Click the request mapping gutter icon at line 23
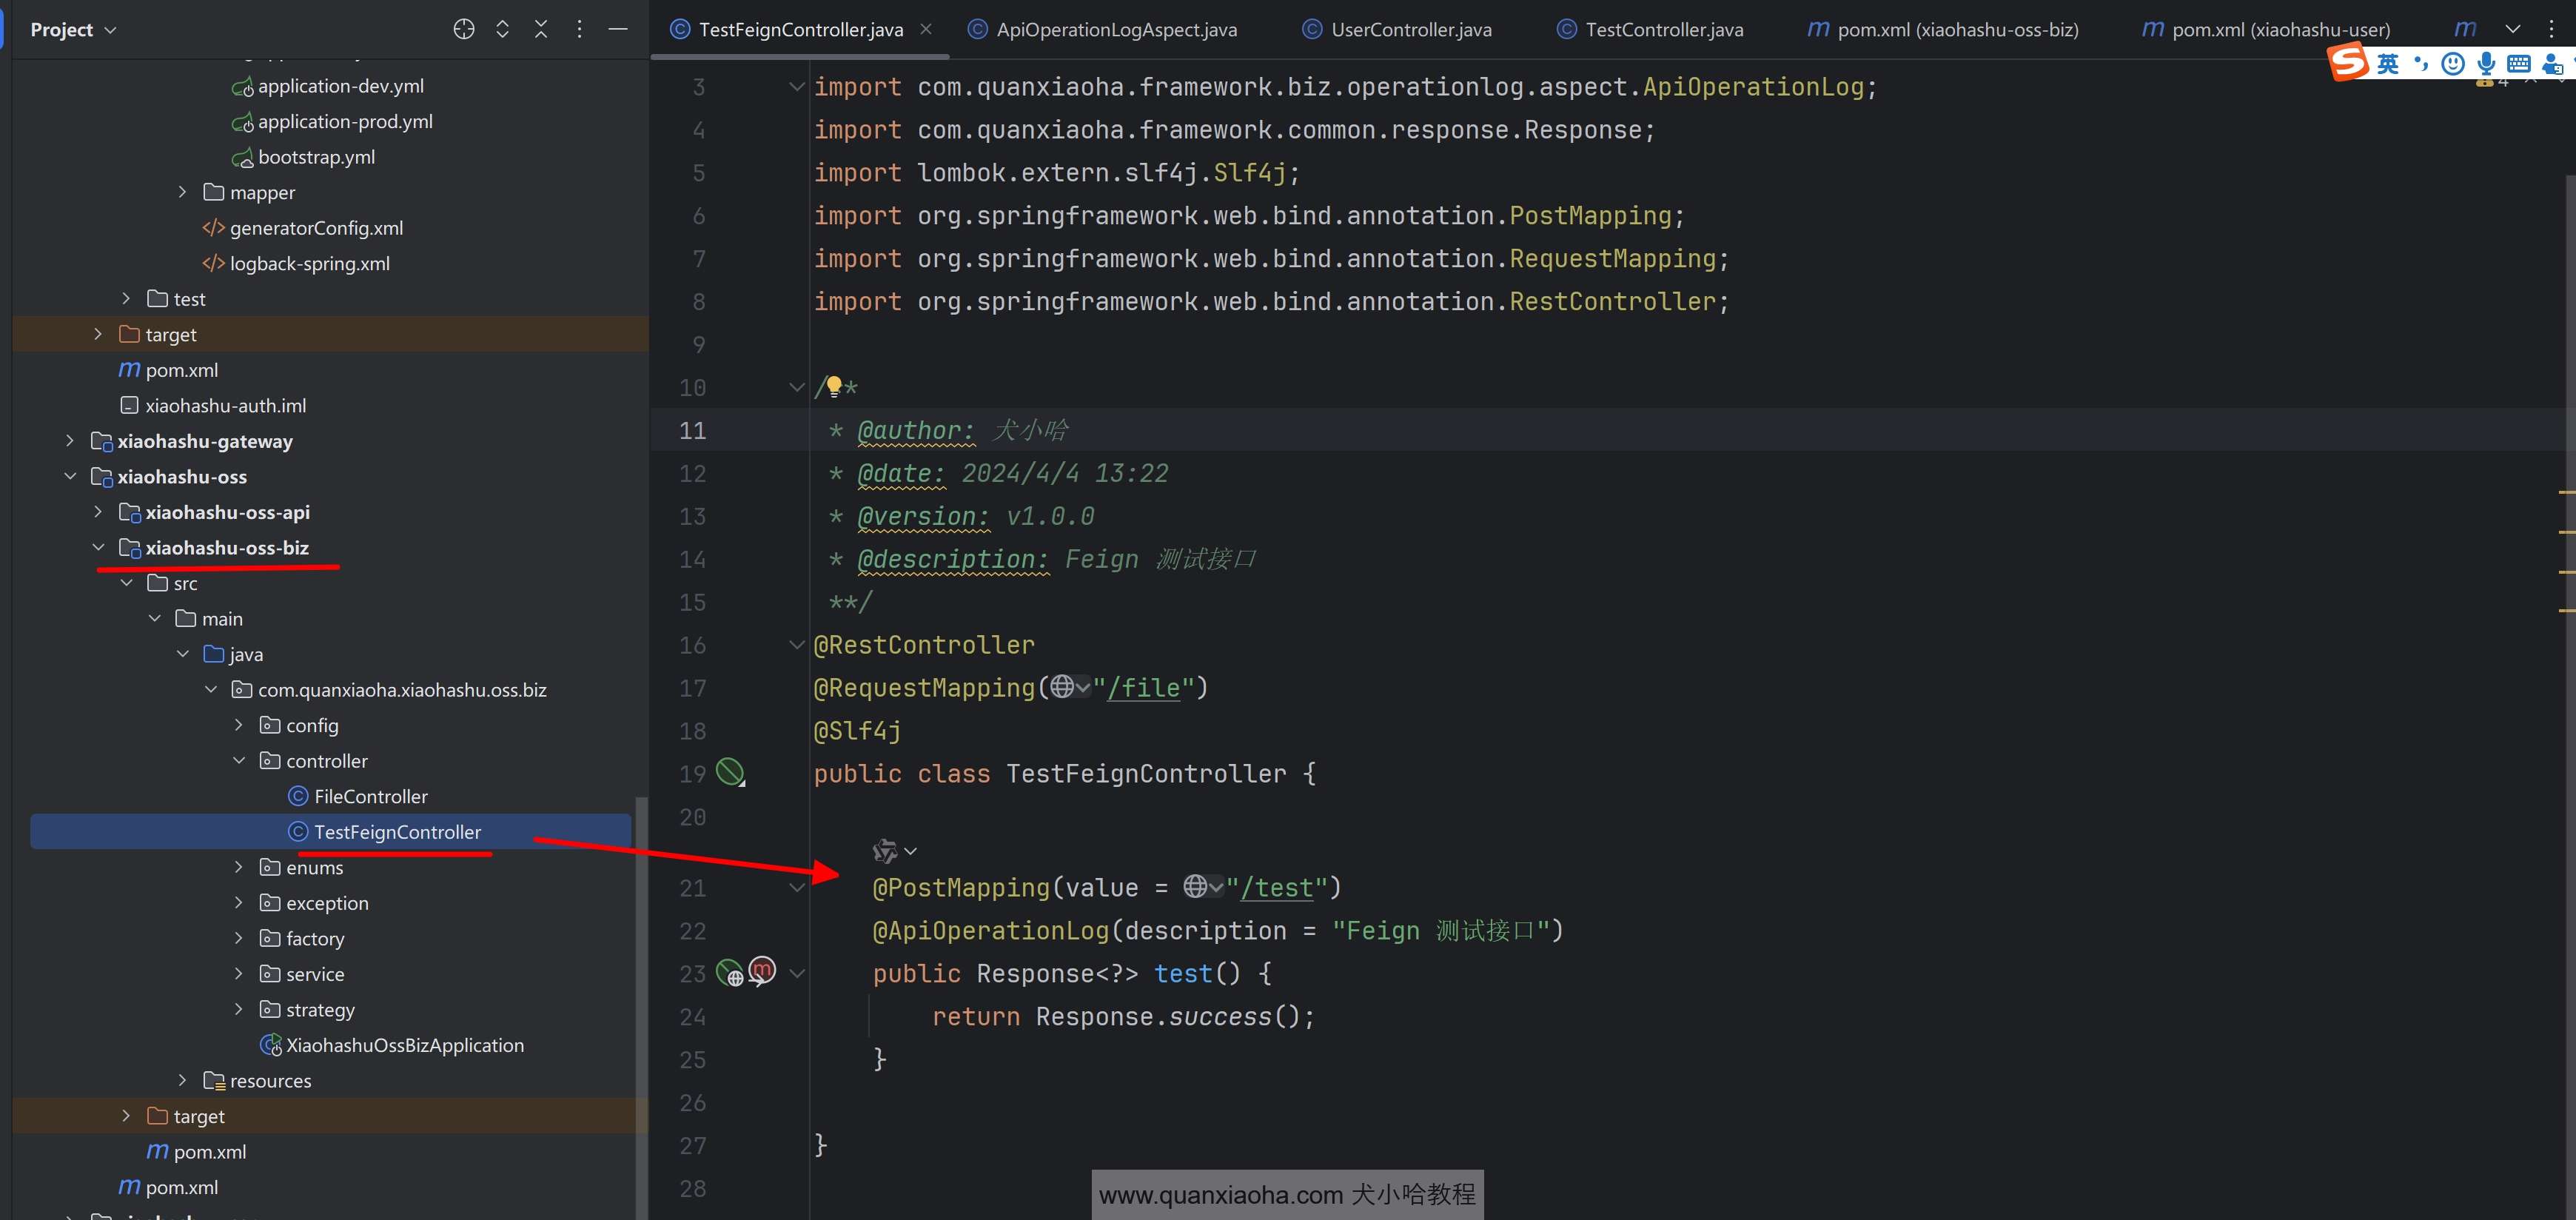The width and height of the screenshot is (2576, 1220). (x=730, y=972)
